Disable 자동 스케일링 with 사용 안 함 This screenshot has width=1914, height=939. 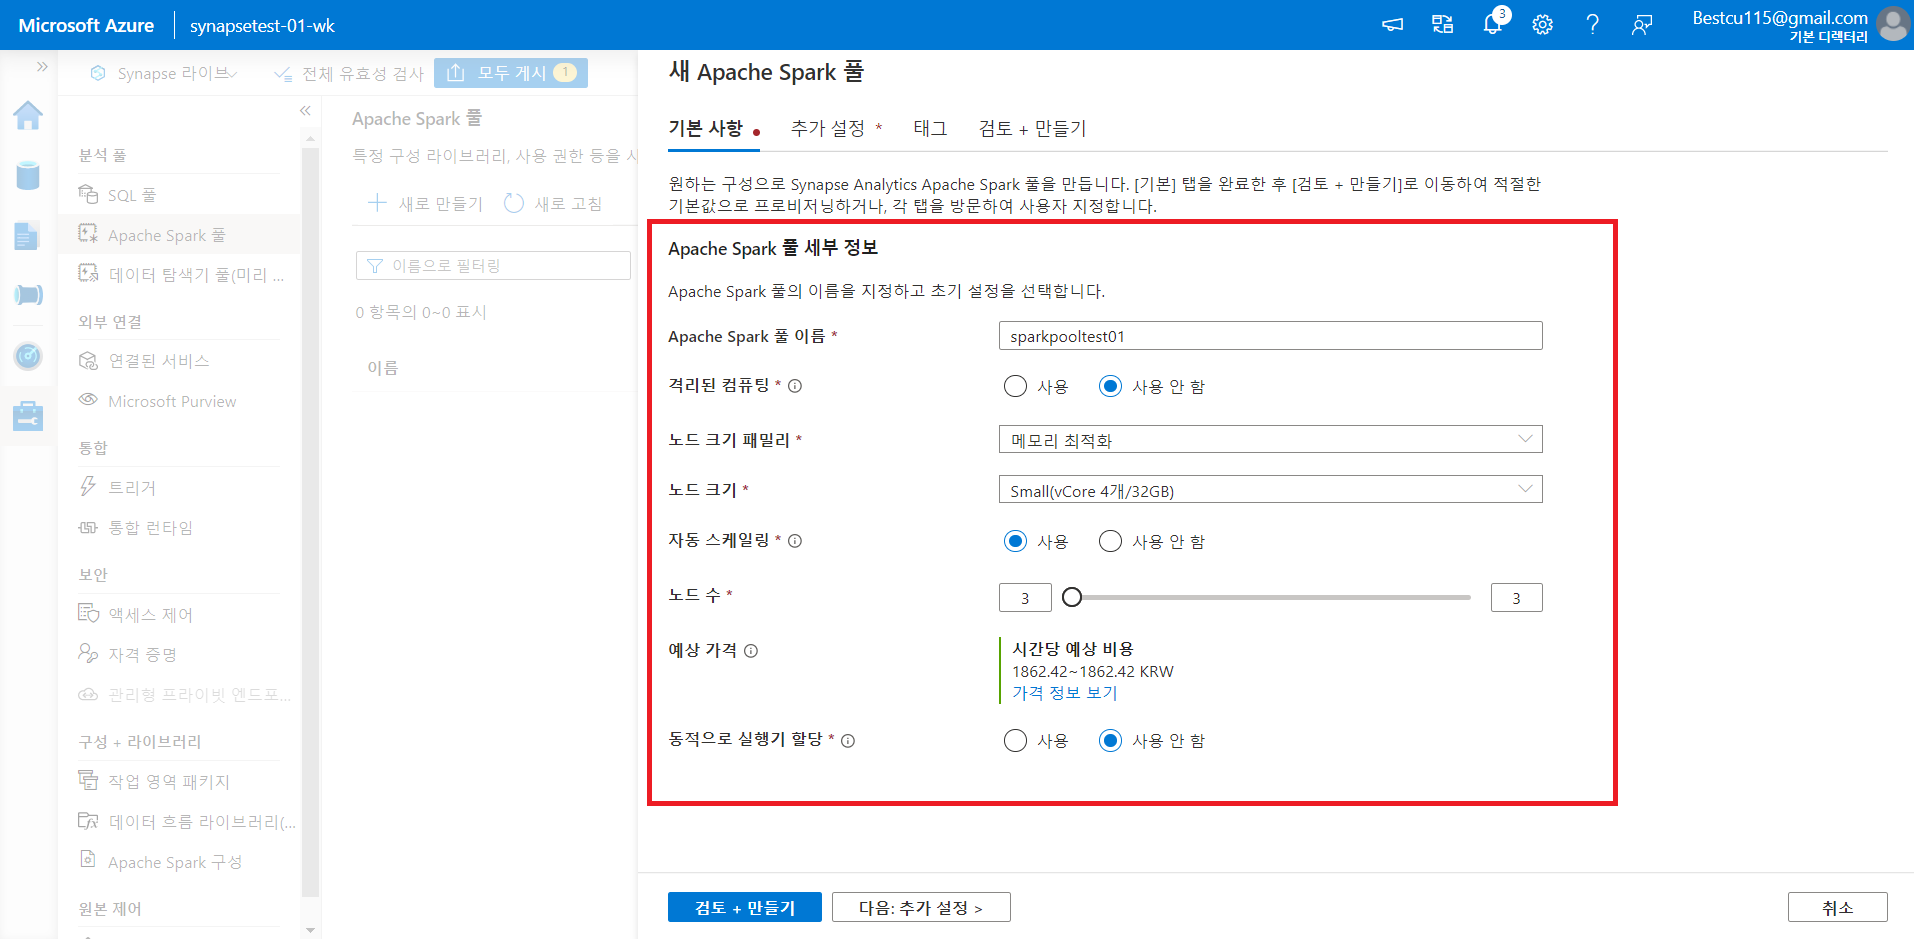1110,541
